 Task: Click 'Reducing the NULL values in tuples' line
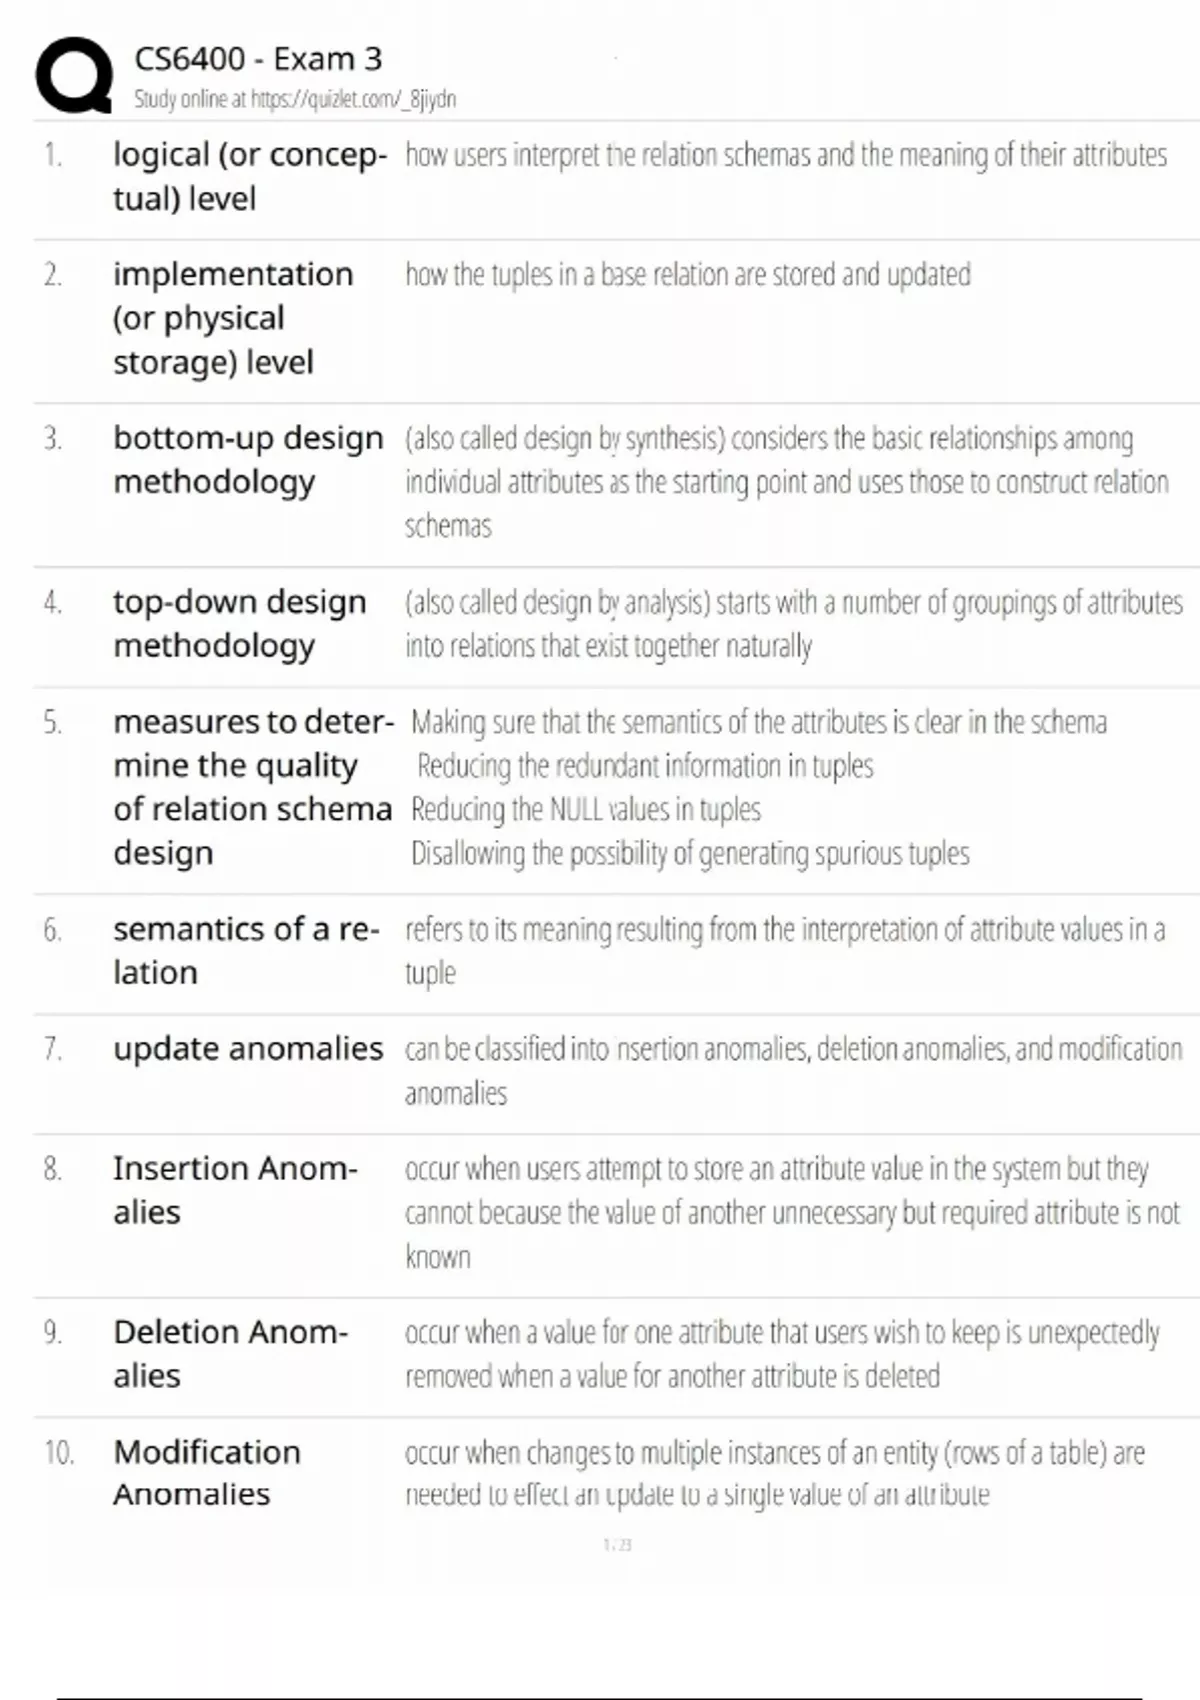(x=586, y=809)
